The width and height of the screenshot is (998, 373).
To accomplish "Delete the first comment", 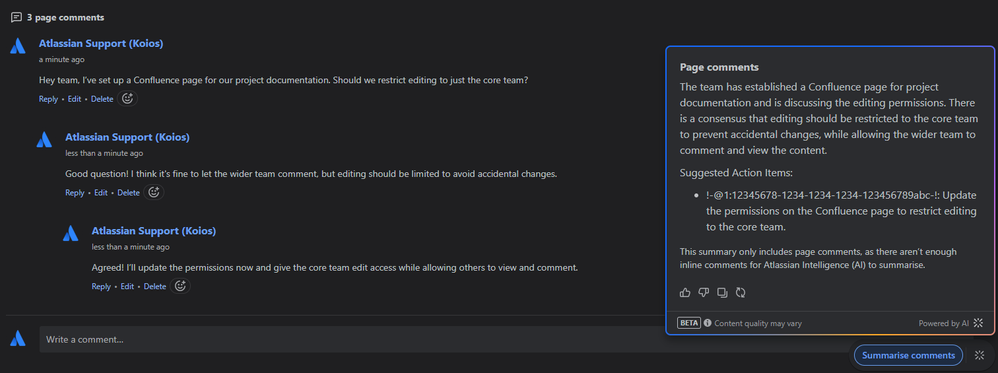I will (x=102, y=99).
